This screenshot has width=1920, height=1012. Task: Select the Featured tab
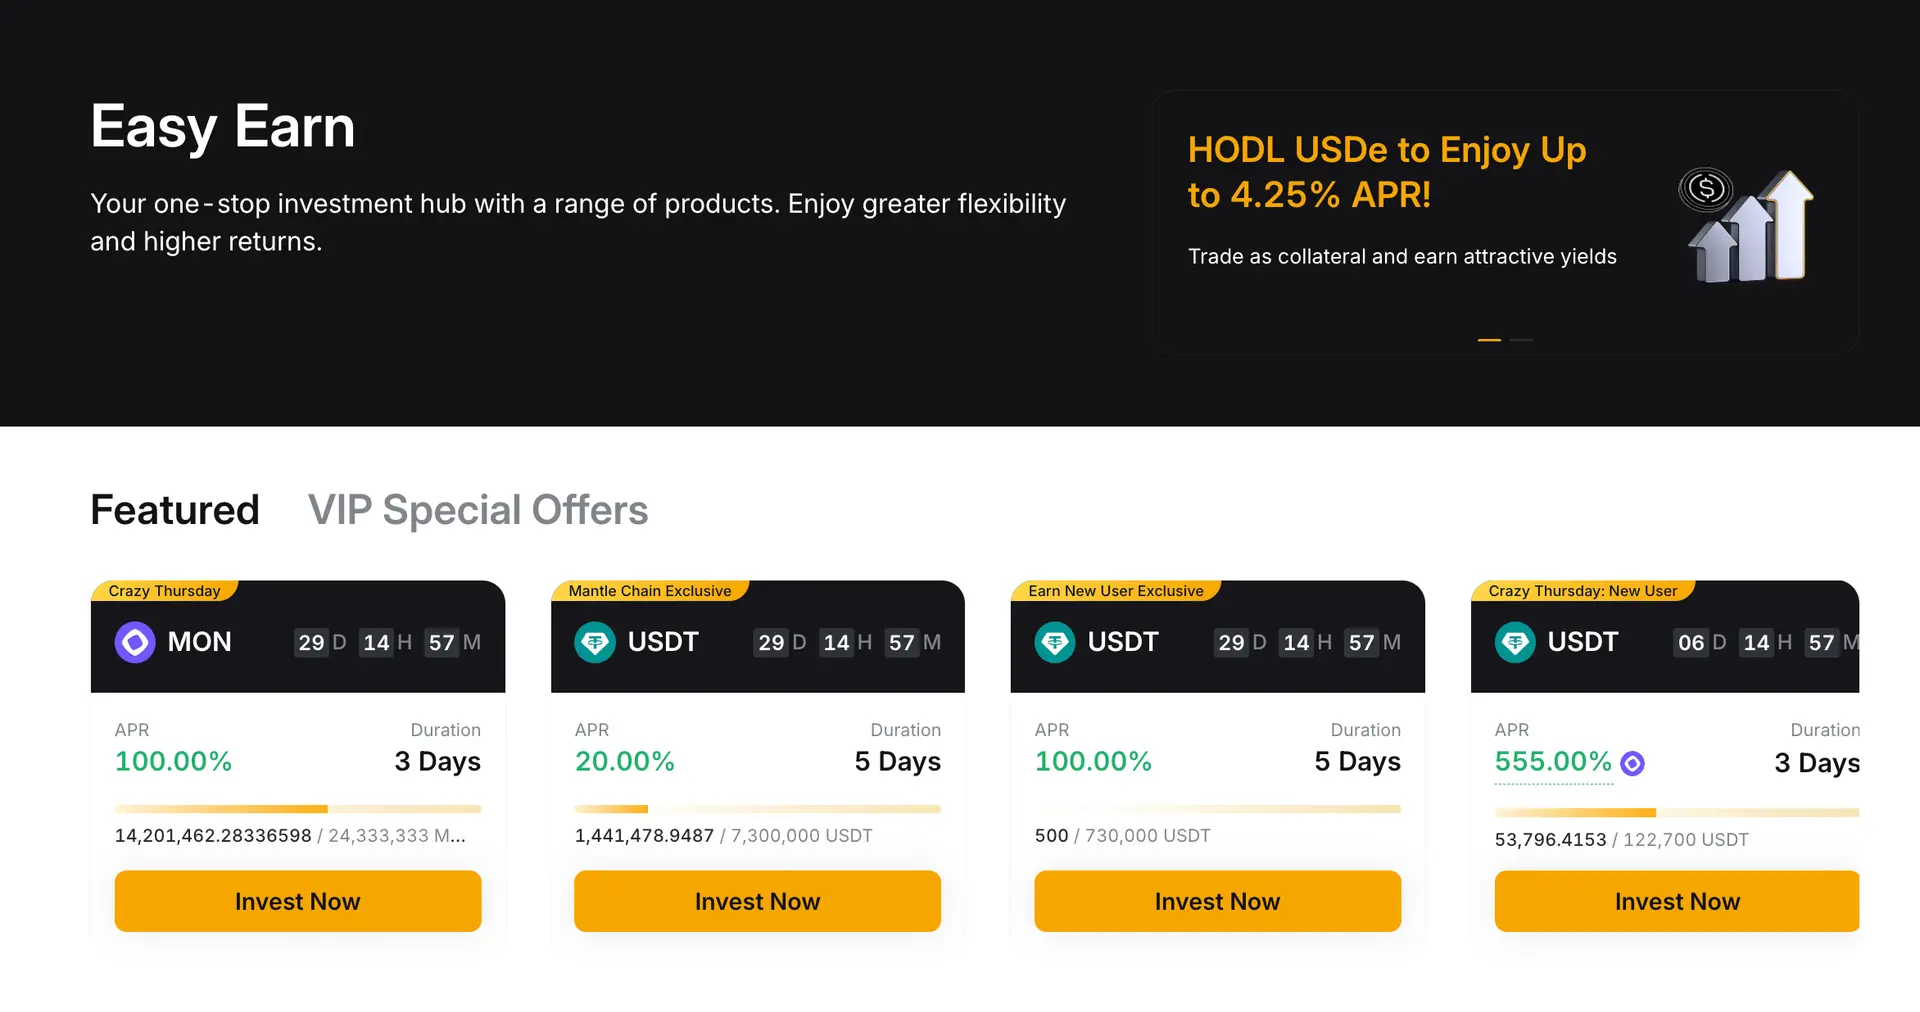(x=174, y=510)
